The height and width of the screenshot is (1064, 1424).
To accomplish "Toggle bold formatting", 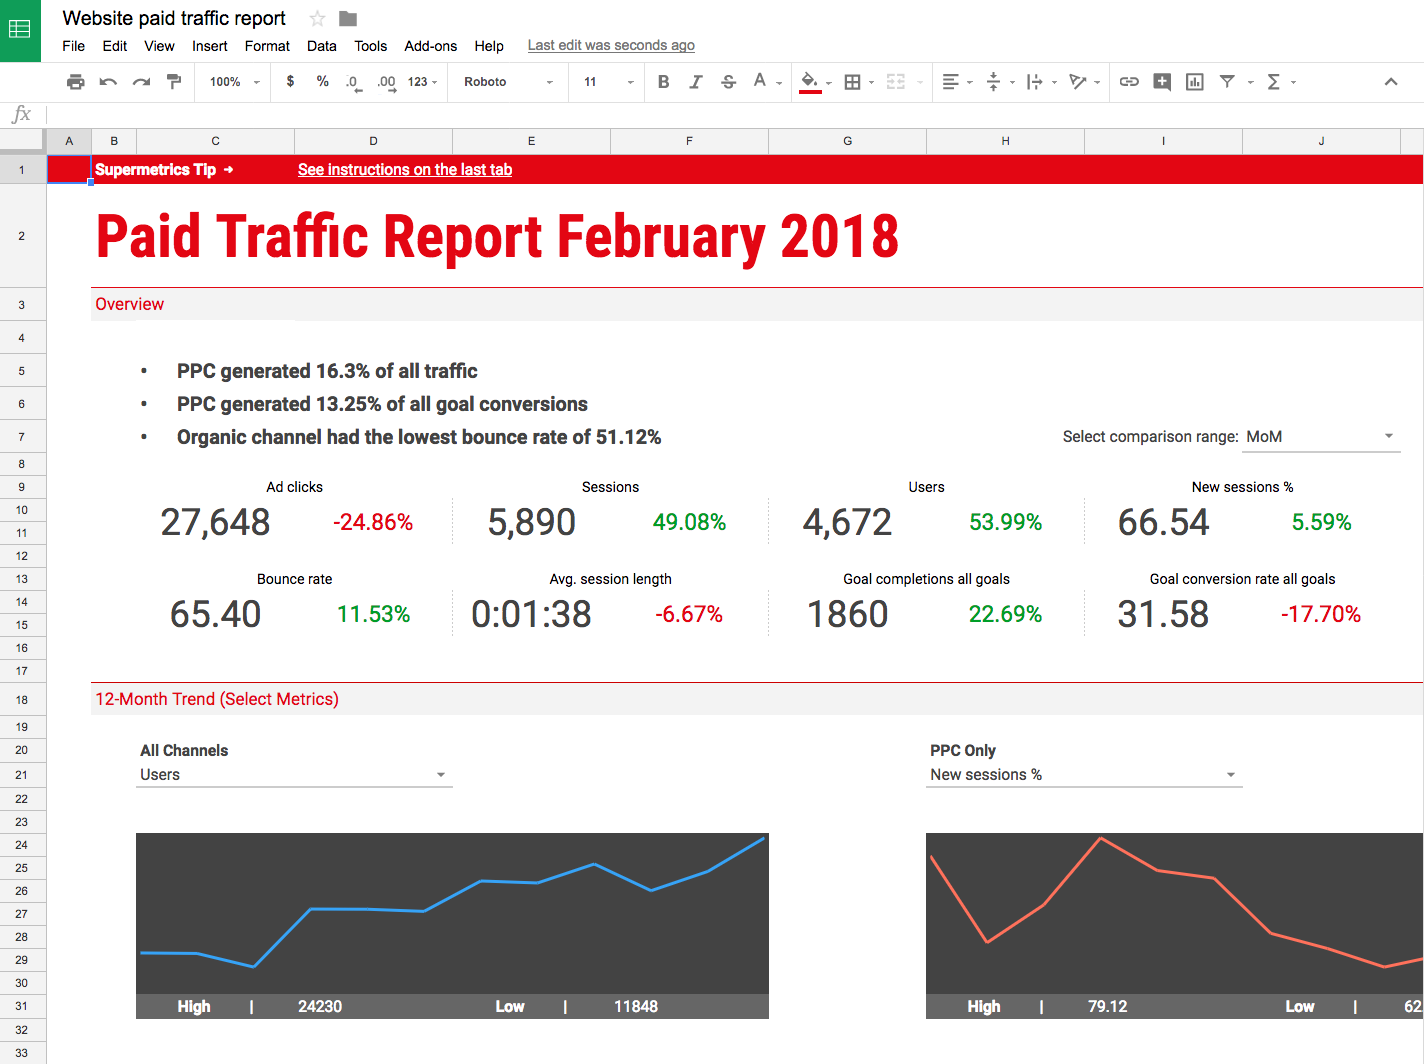I will (663, 82).
